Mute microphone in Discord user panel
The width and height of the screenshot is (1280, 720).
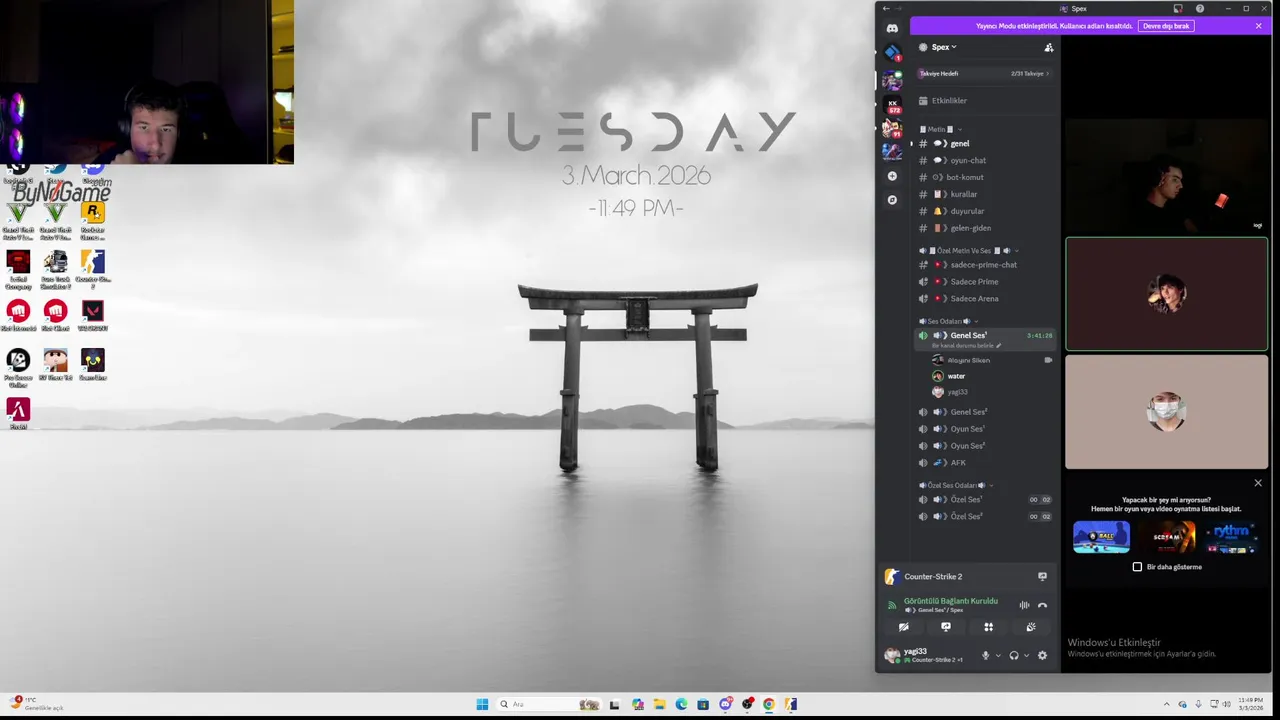pos(985,656)
